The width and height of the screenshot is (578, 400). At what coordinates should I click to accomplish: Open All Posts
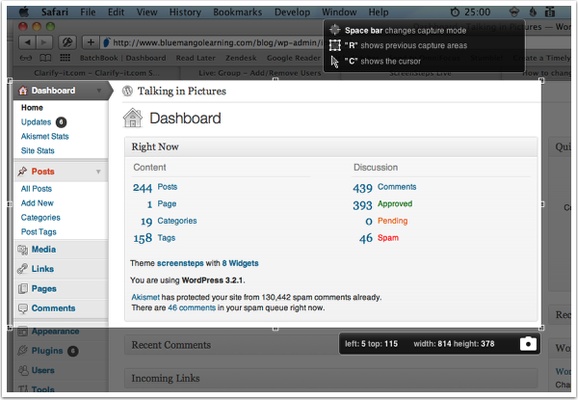click(36, 189)
